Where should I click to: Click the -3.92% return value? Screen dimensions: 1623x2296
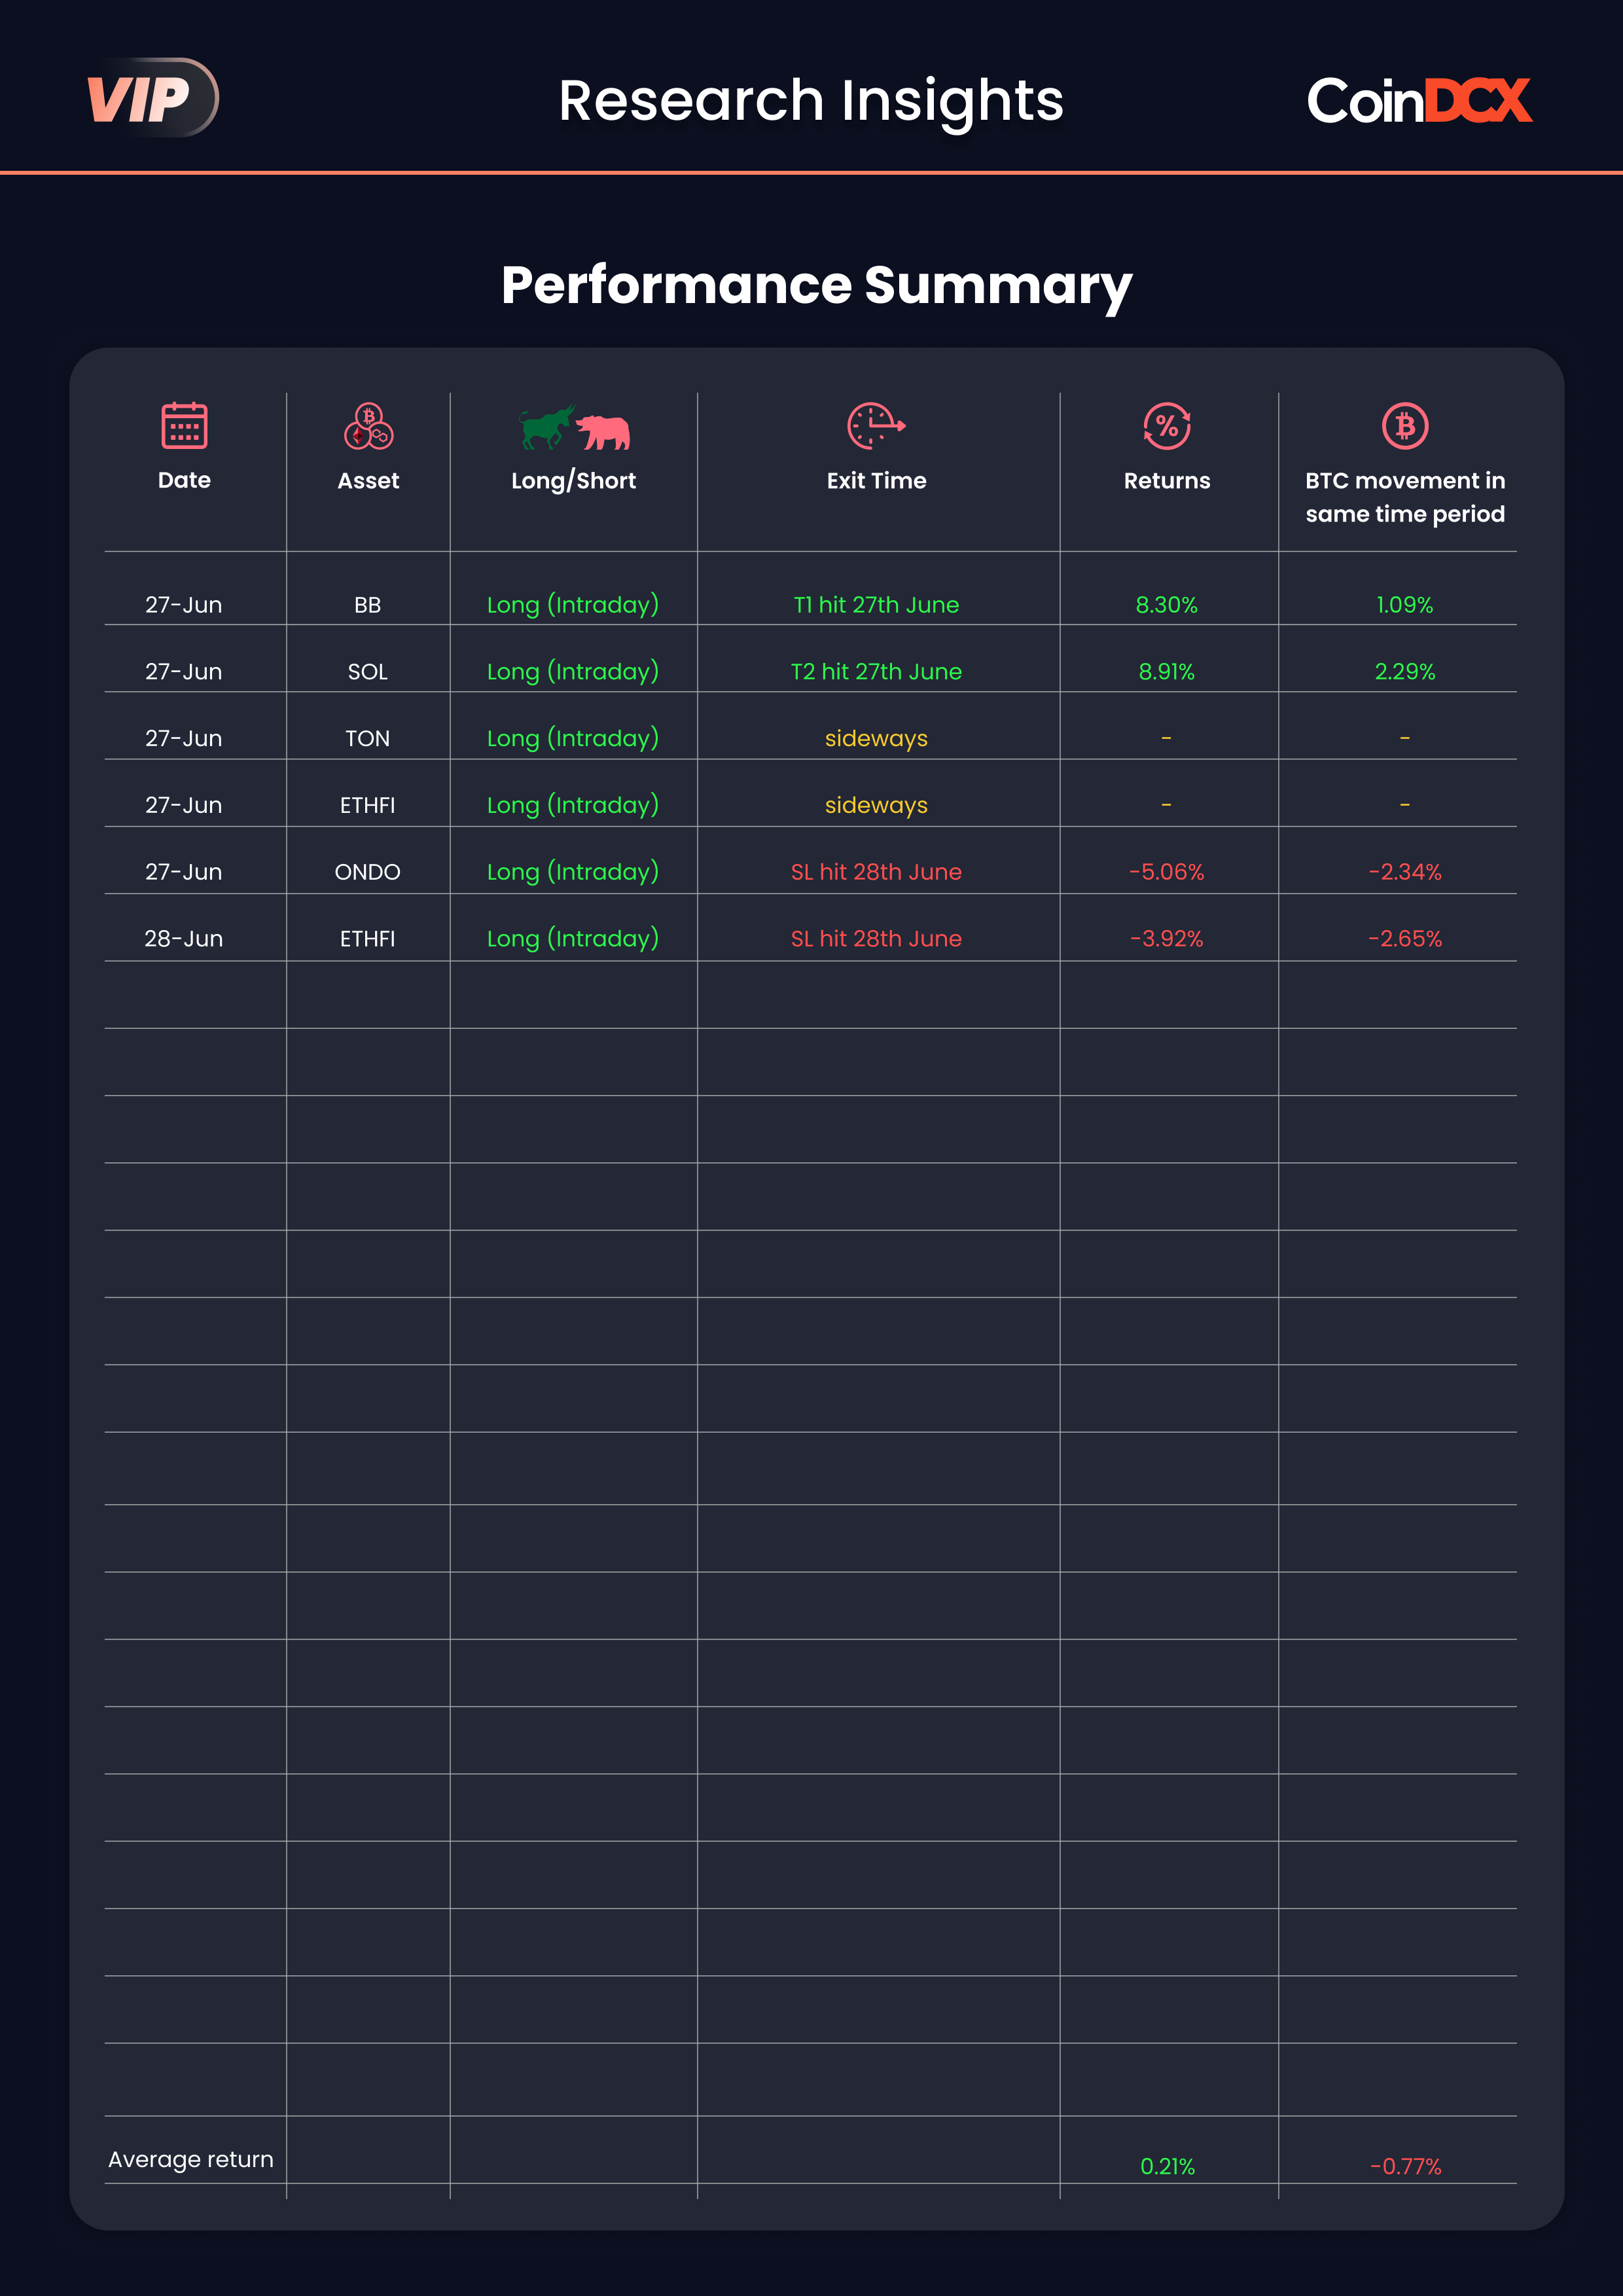coord(1167,939)
